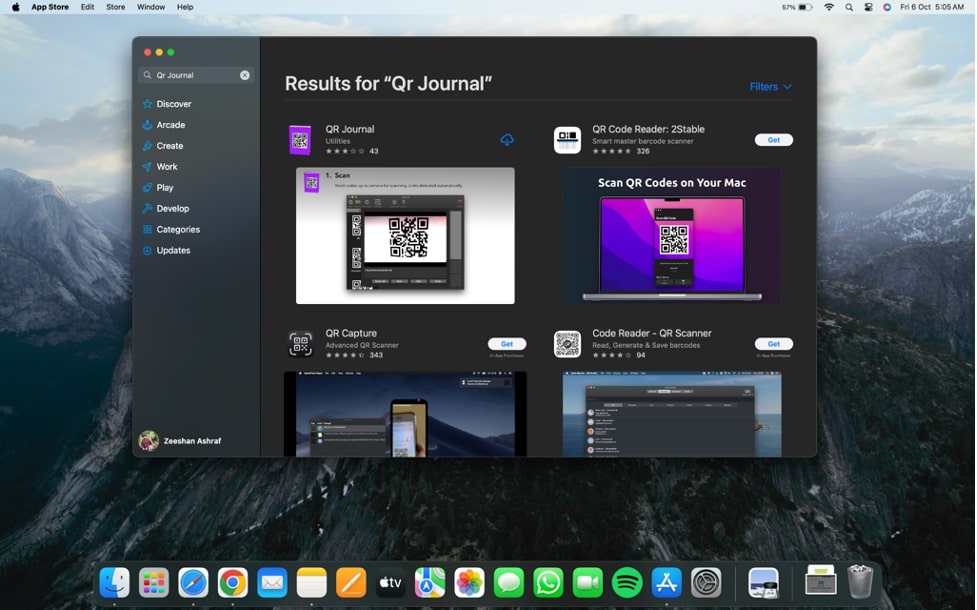The height and width of the screenshot is (610, 977).
Task: Open the QR Journal app icon
Action: pyautogui.click(x=300, y=140)
